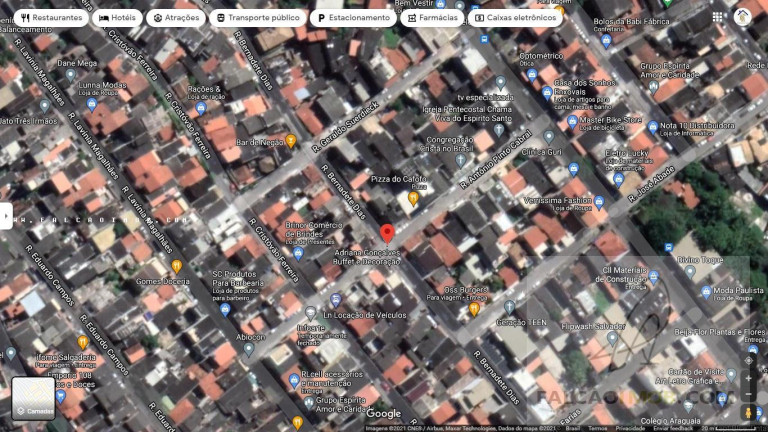Click the Abiocon place pin
This screenshot has height=432, width=768.
tap(249, 349)
